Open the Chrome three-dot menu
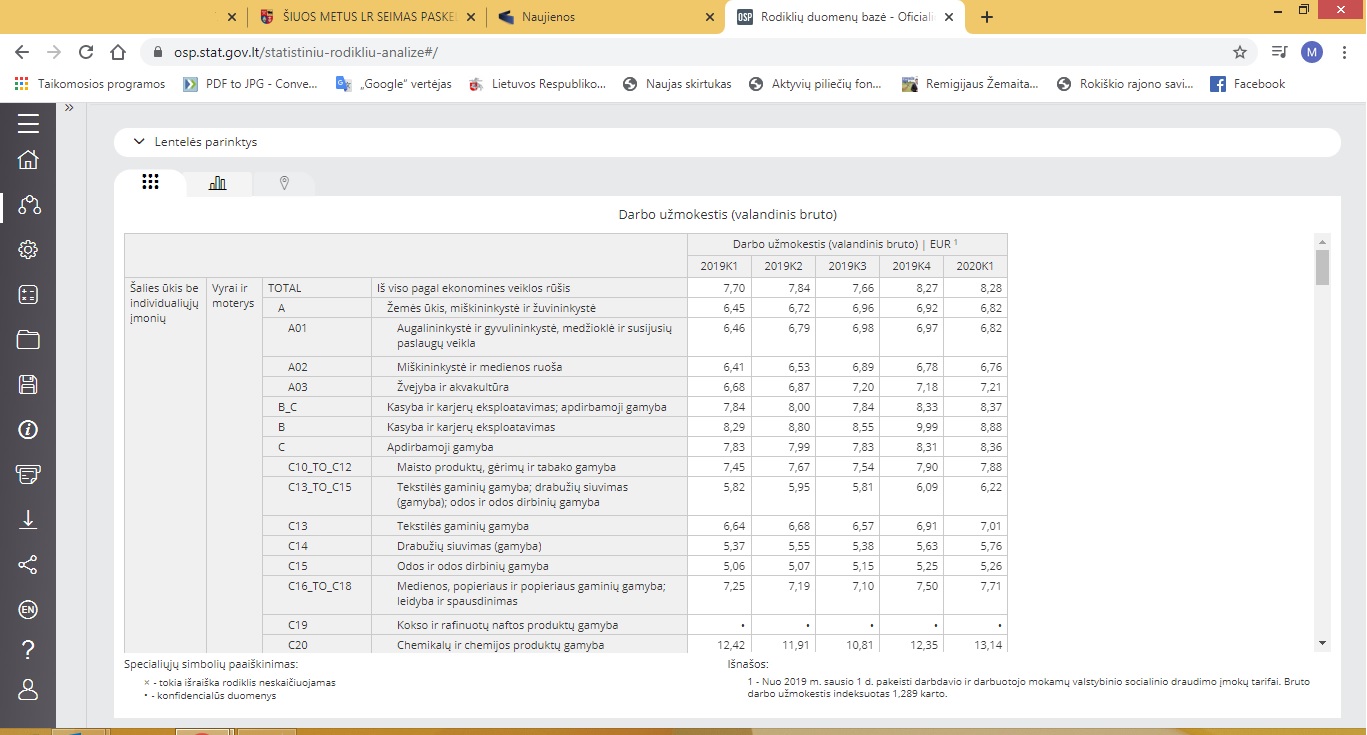The image size is (1367, 735). tap(1345, 52)
